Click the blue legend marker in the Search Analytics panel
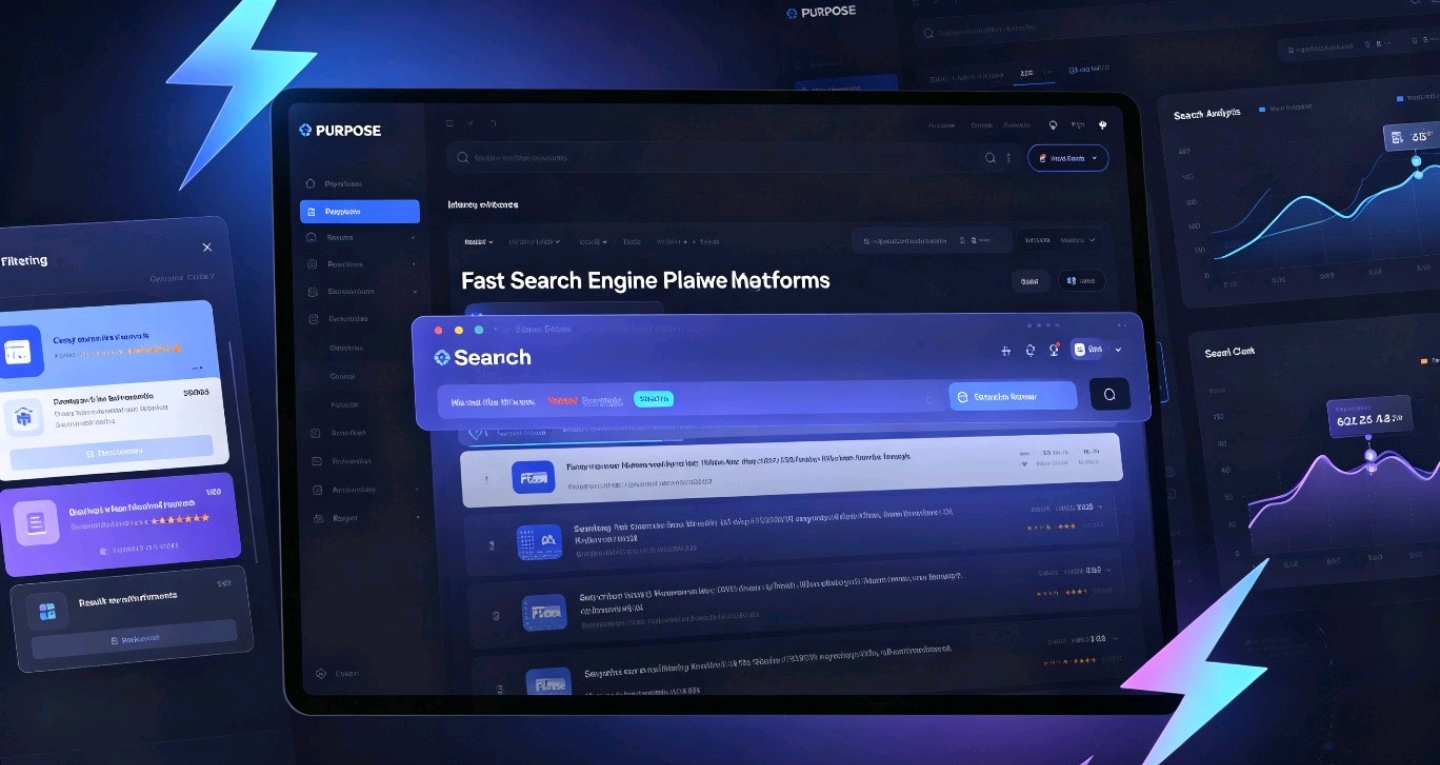The image size is (1440, 765). pos(1262,108)
